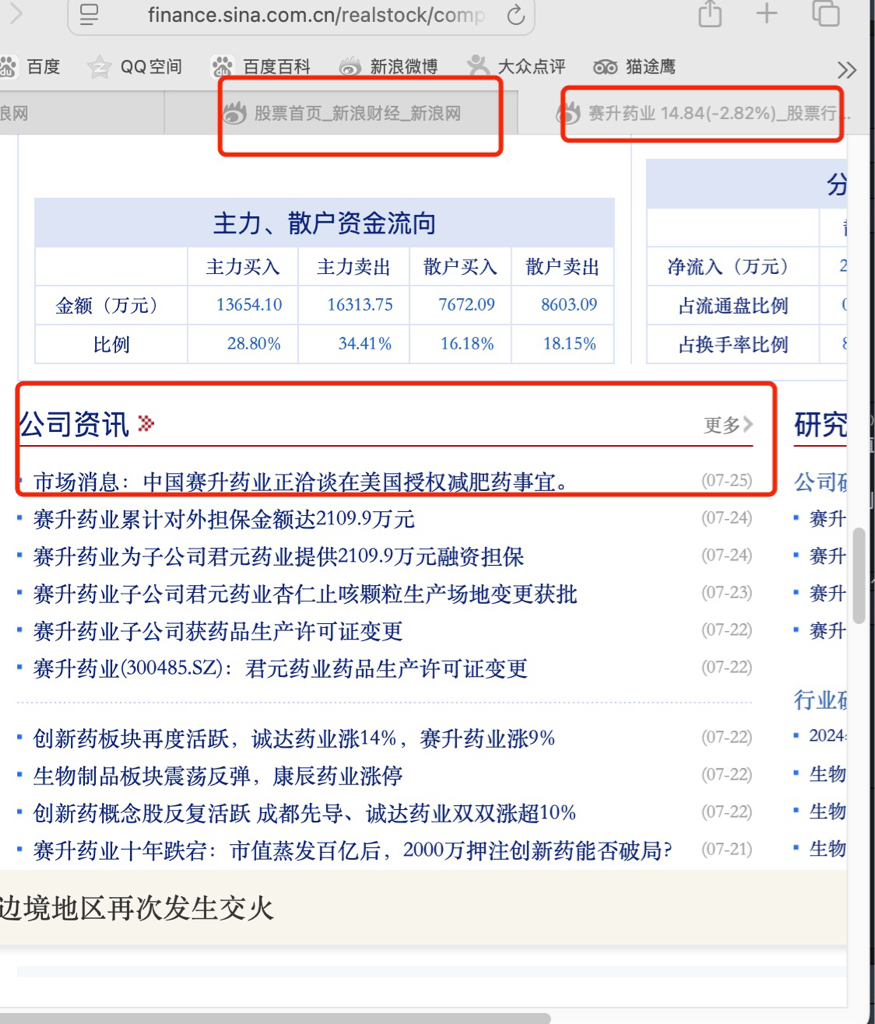Click the reader/page settings icon in address bar

point(89,14)
